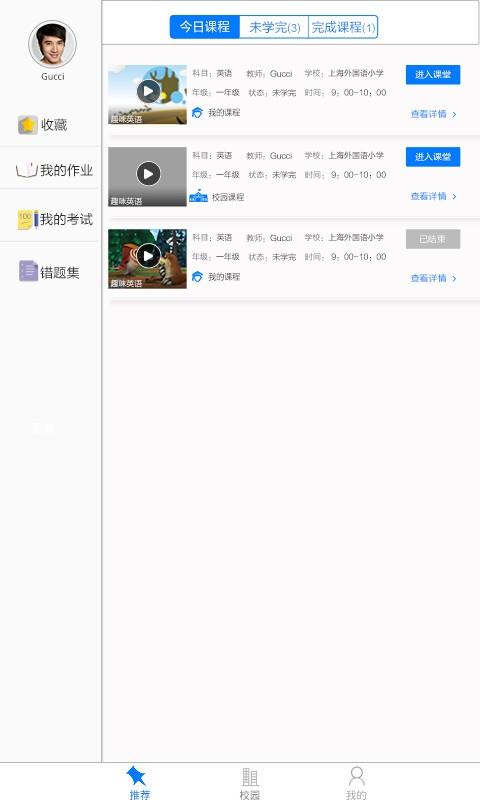This screenshot has height=800, width=480.
Task: Play the third course cartoon video thumbnail
Action: tap(147, 259)
